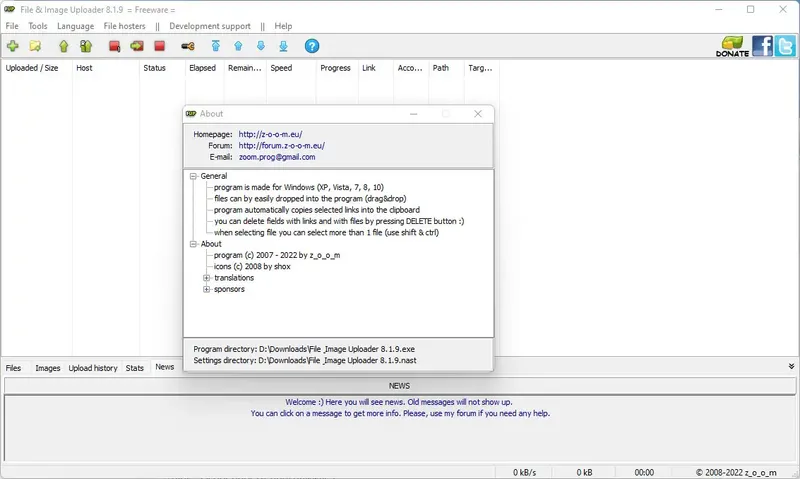Viewport: 800px width, 479px height.
Task: Click the blue move-up arrow icon
Action: (x=238, y=46)
